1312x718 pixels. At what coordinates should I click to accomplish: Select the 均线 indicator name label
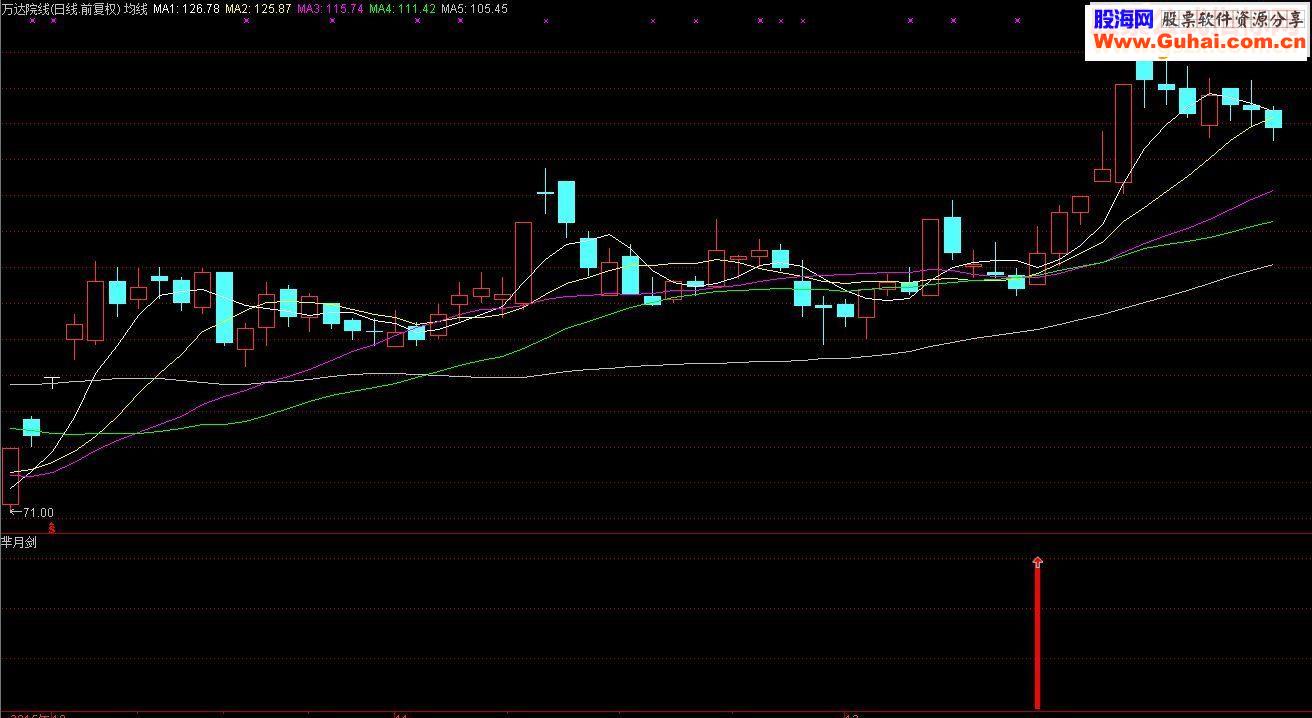coord(136,9)
